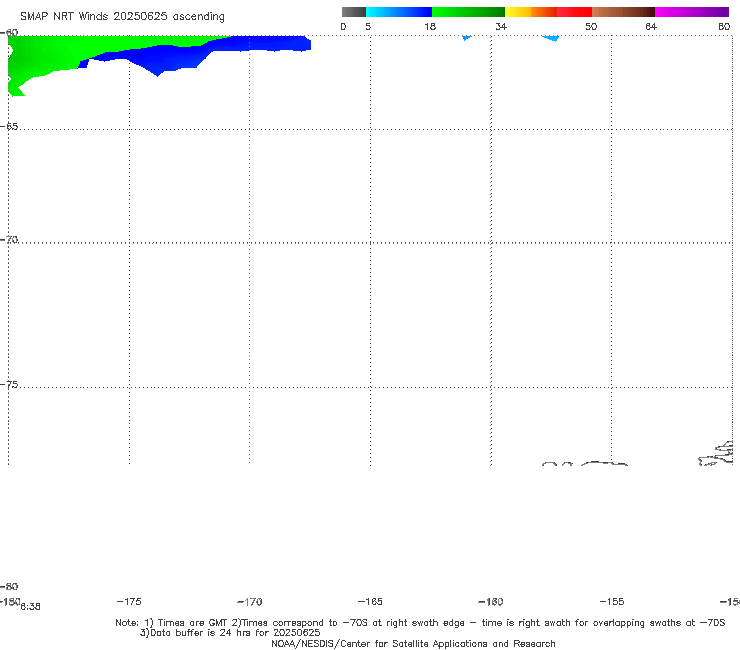
Task: Click the longitude label '-155'
Action: tap(612, 601)
